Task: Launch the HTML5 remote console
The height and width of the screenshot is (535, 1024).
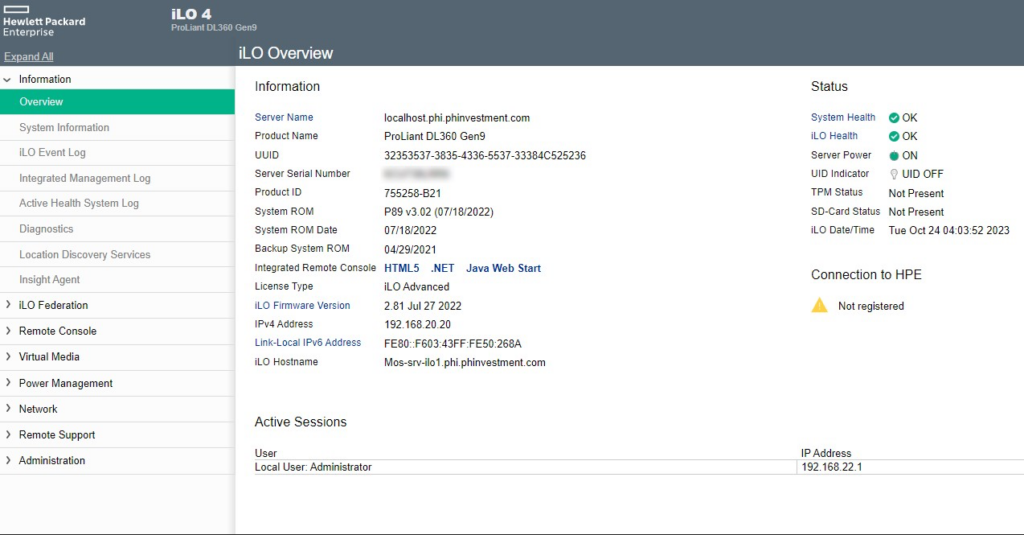Action: 402,268
